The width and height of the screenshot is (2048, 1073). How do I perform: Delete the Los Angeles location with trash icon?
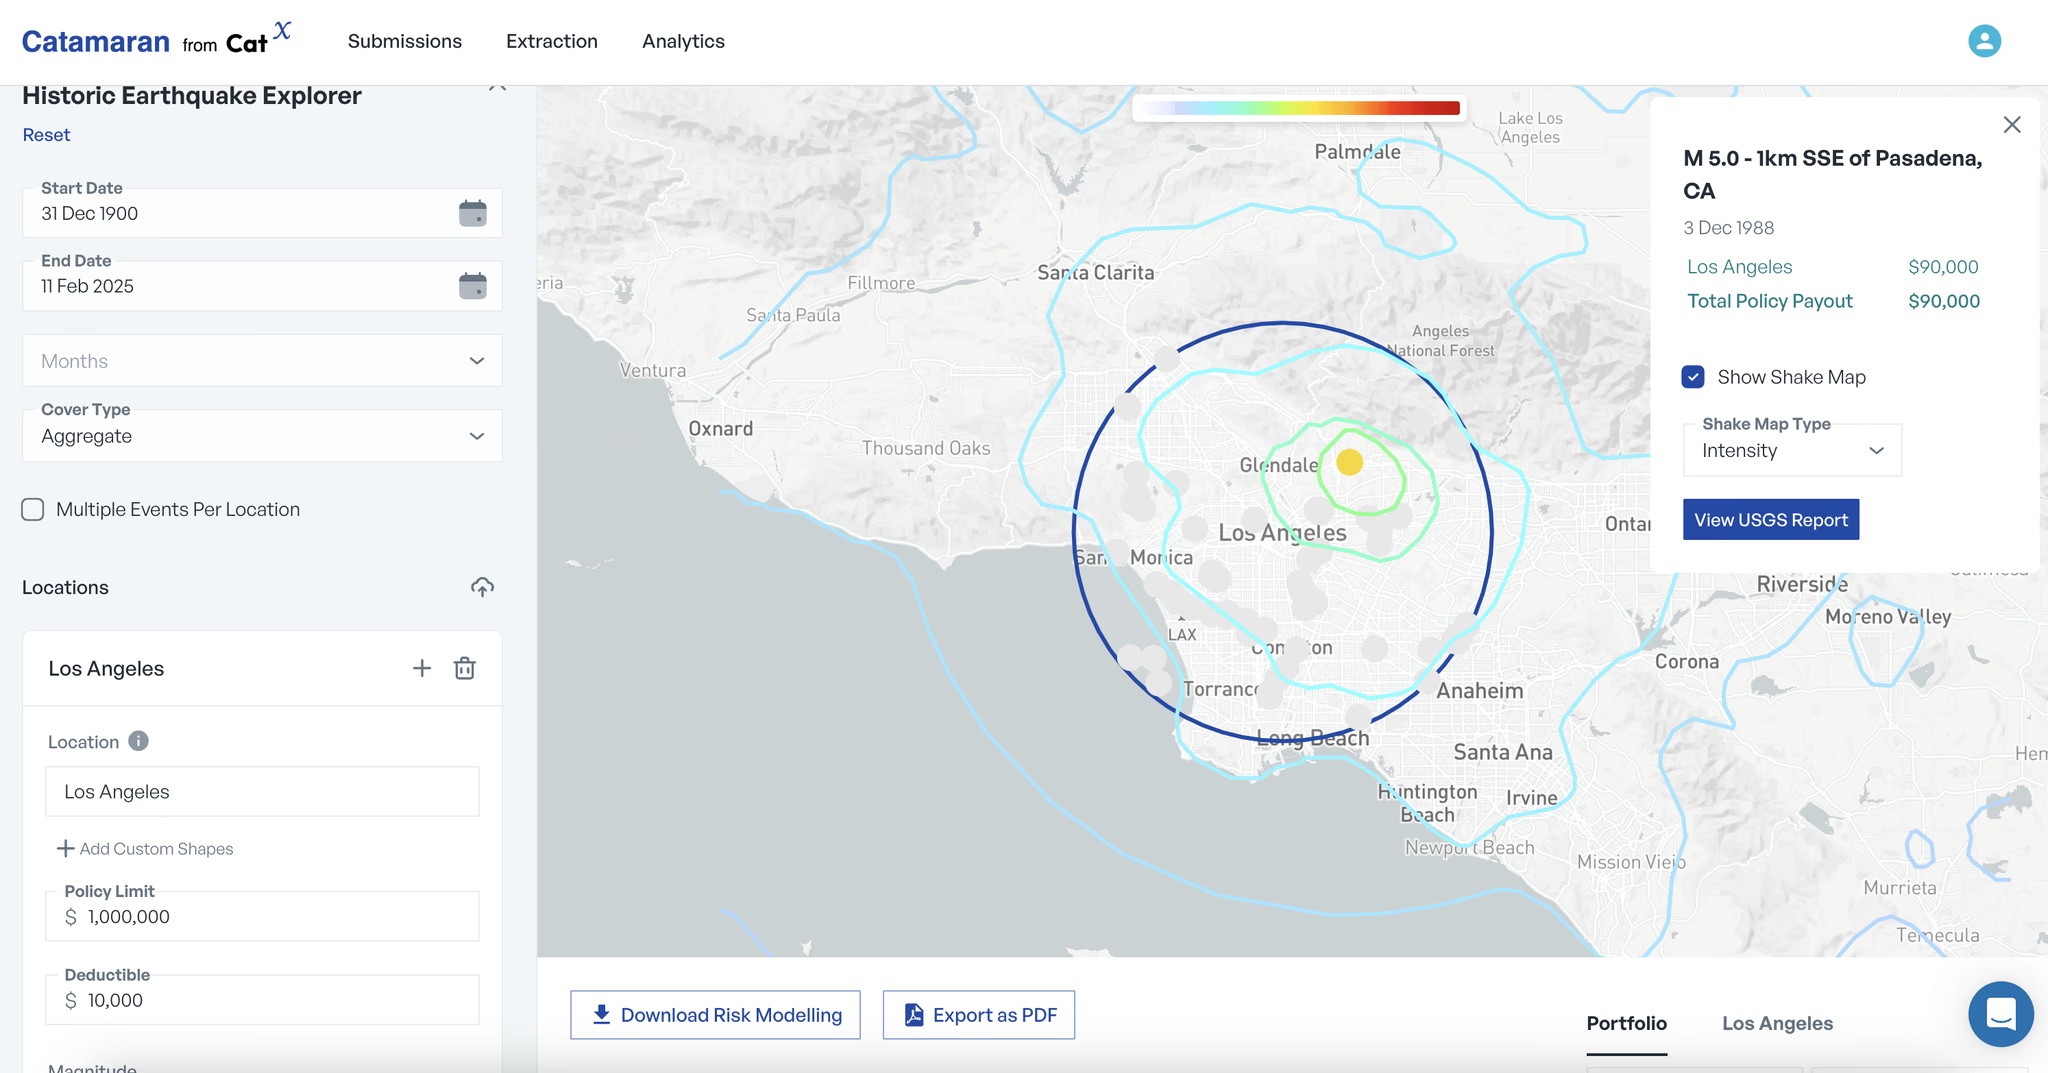[x=465, y=668]
